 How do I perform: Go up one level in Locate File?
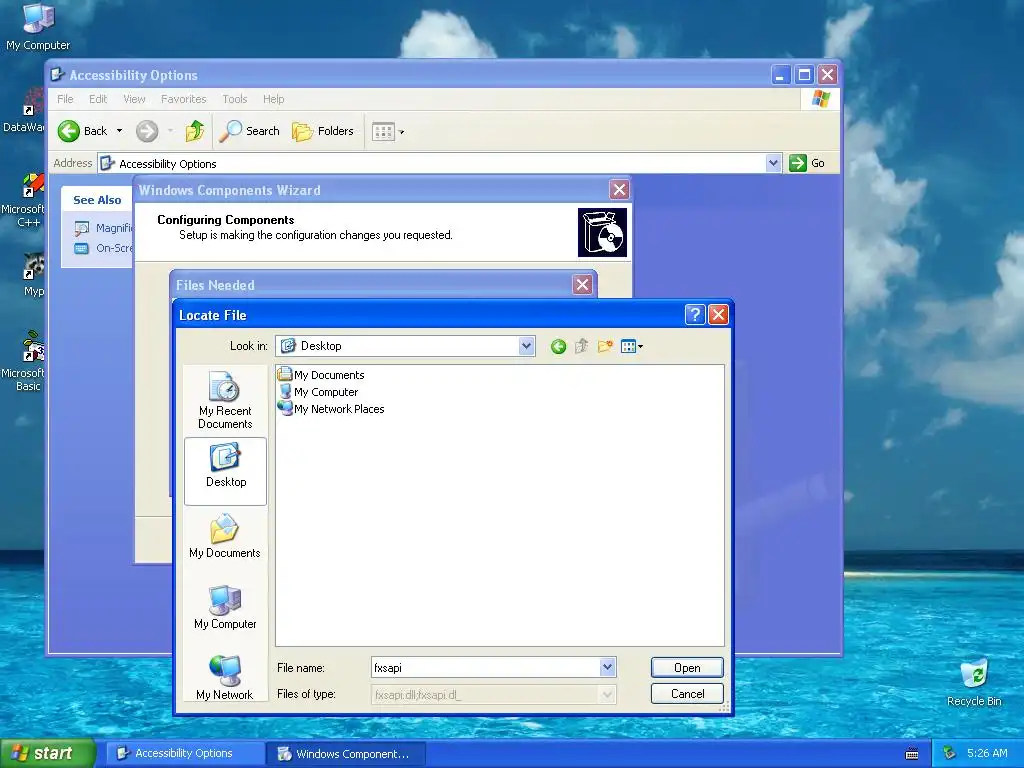coord(581,346)
